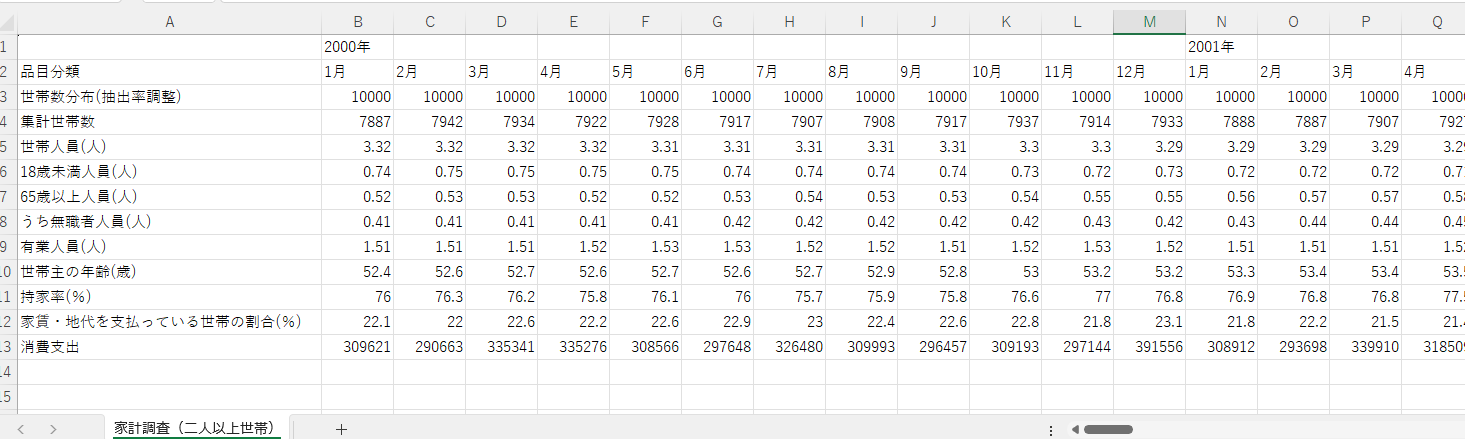
Task: Select the うち無職者人員(人) cell
Action: click(x=169, y=222)
